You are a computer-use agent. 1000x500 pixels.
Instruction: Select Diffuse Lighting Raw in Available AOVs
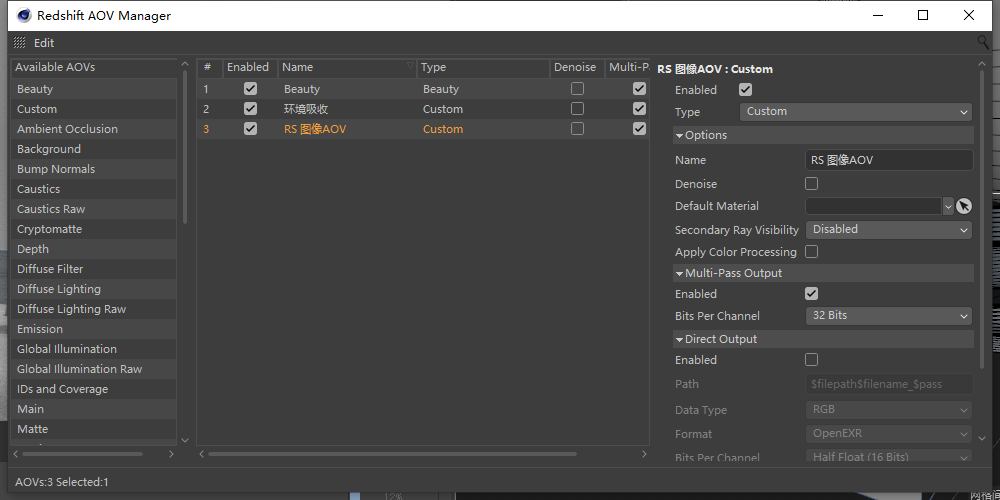point(94,309)
